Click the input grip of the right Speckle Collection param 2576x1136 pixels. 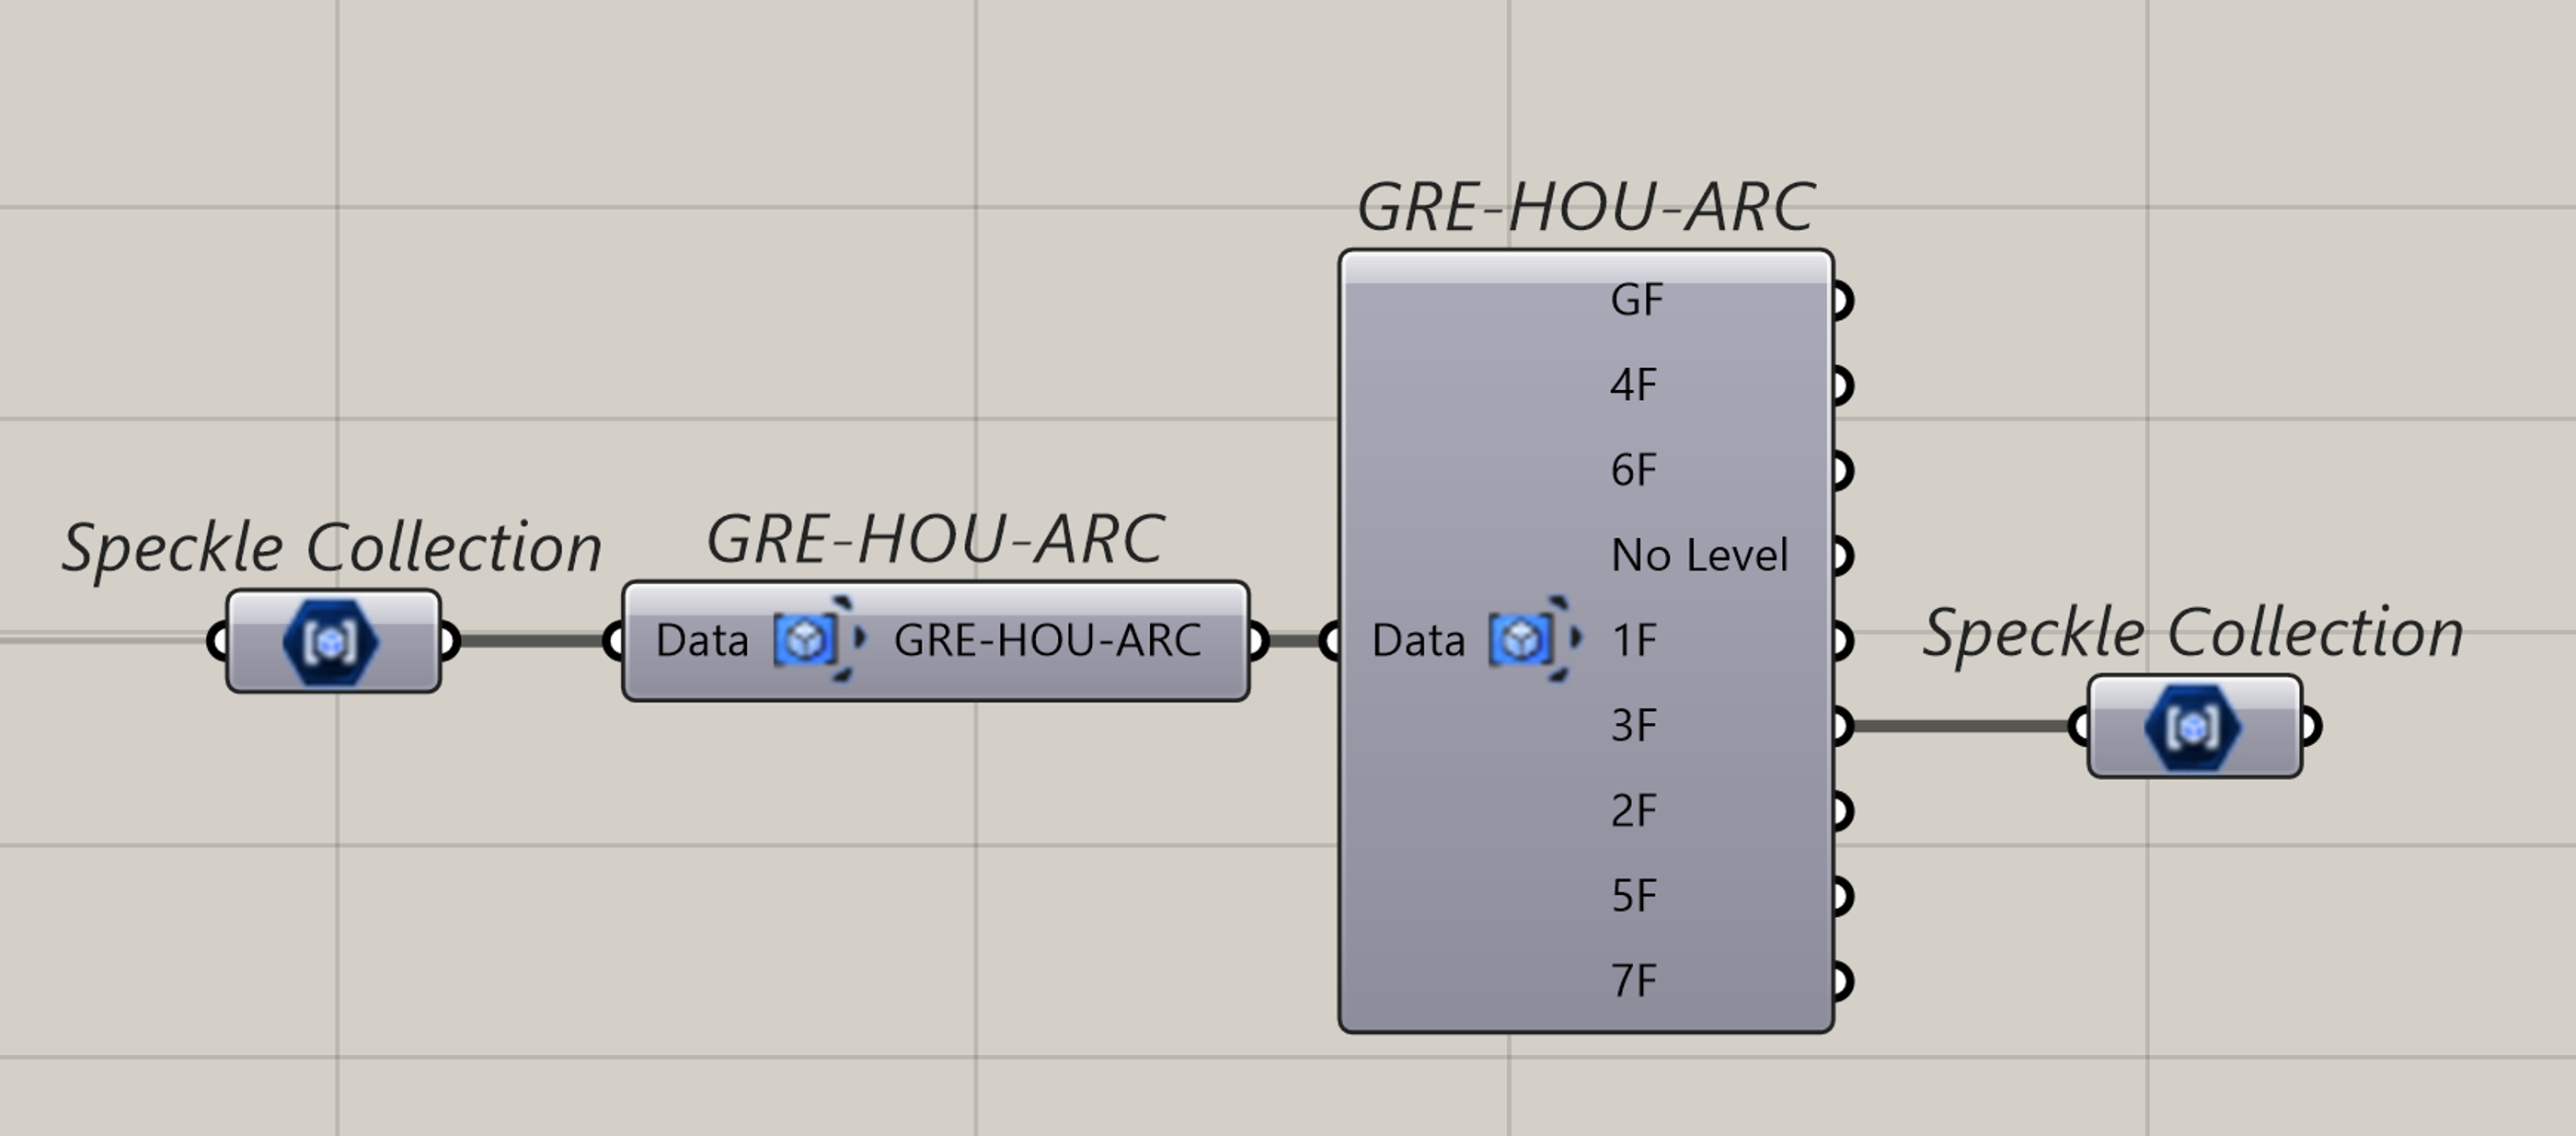2078,727
